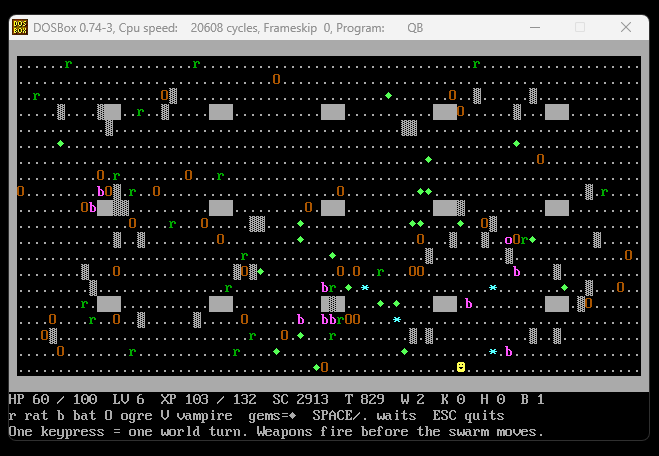Click the DOSBox window title text
The image size is (659, 456).
(228, 28)
